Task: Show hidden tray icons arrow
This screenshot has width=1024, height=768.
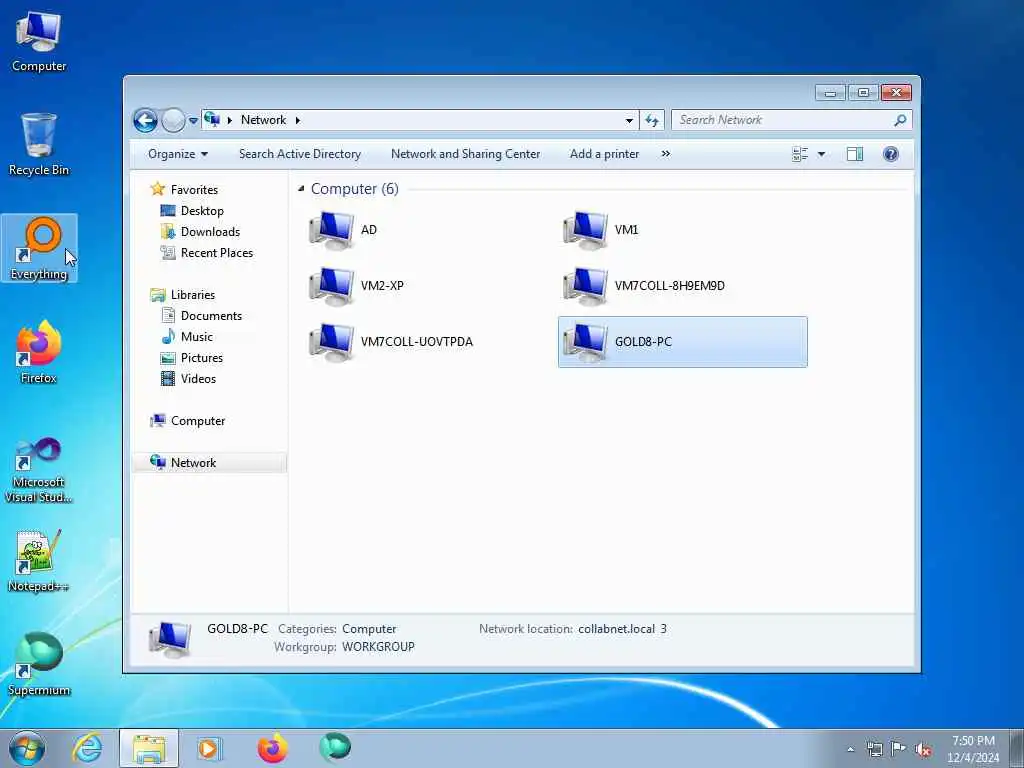Action: (x=850, y=750)
